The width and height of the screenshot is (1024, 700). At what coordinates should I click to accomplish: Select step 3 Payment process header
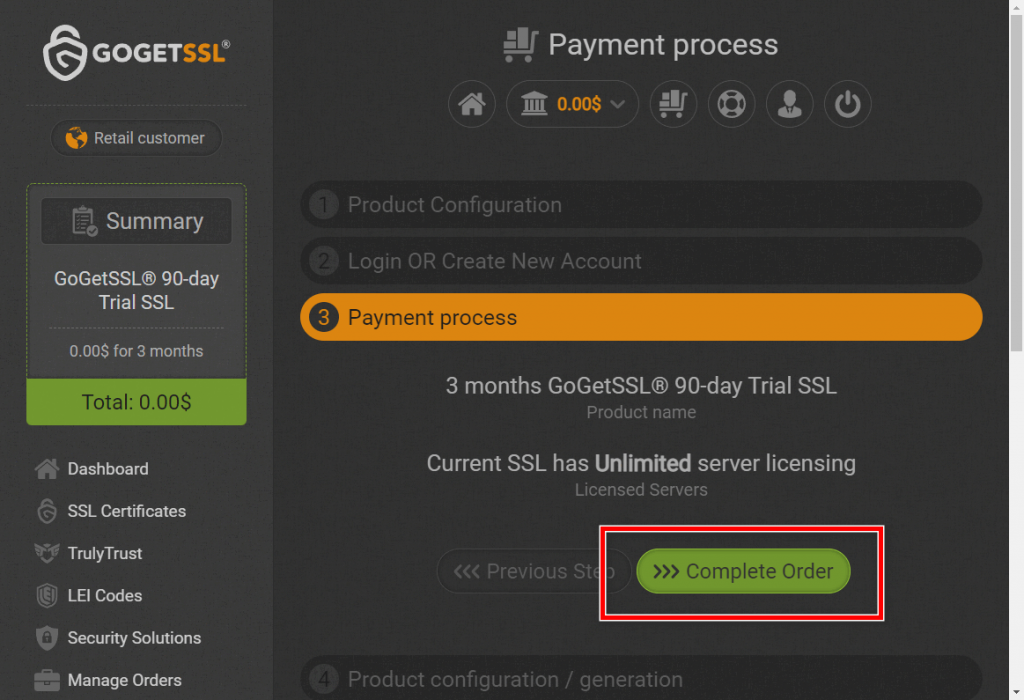click(x=641, y=317)
